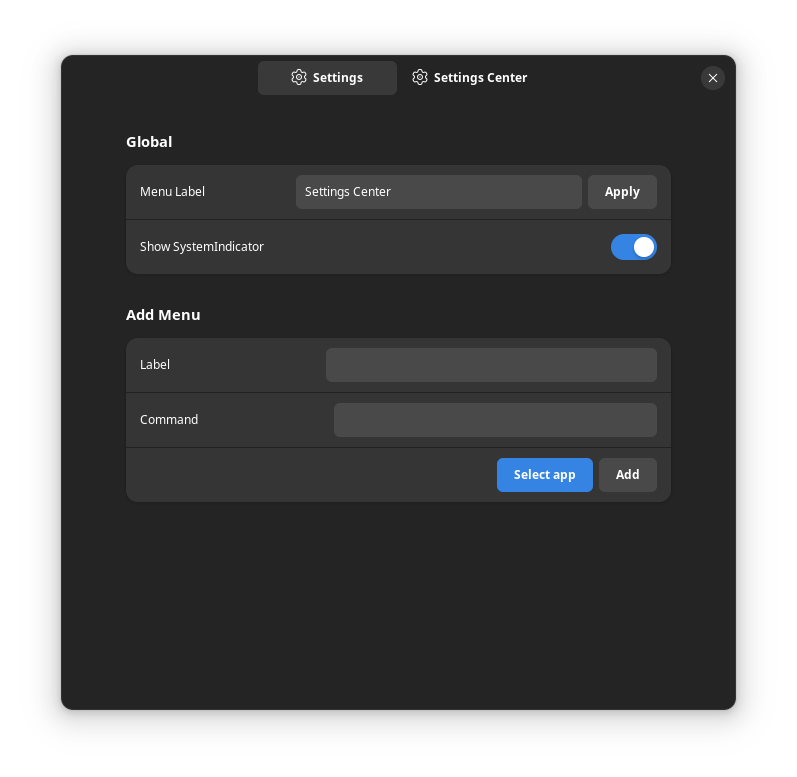Click the gear icon beside Settings Center
797x777 pixels.
pyautogui.click(x=420, y=77)
